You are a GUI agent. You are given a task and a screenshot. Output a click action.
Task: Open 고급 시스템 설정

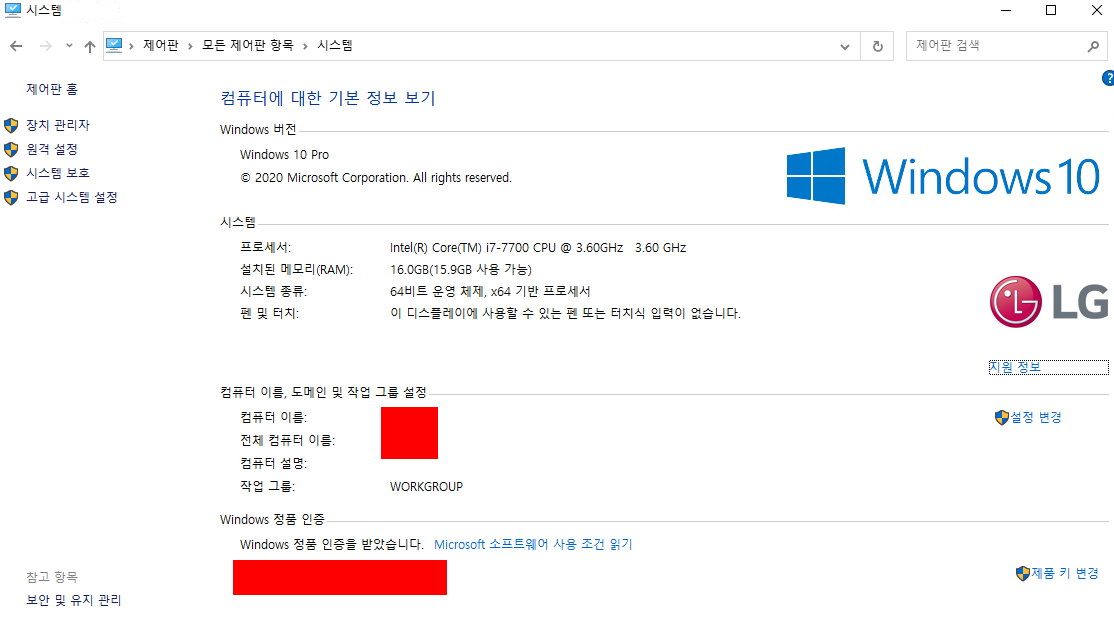click(72, 198)
